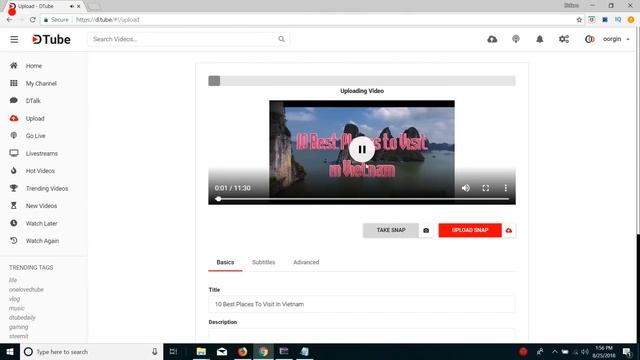
Task: Select the music trending tag
Action: [x=17, y=308]
